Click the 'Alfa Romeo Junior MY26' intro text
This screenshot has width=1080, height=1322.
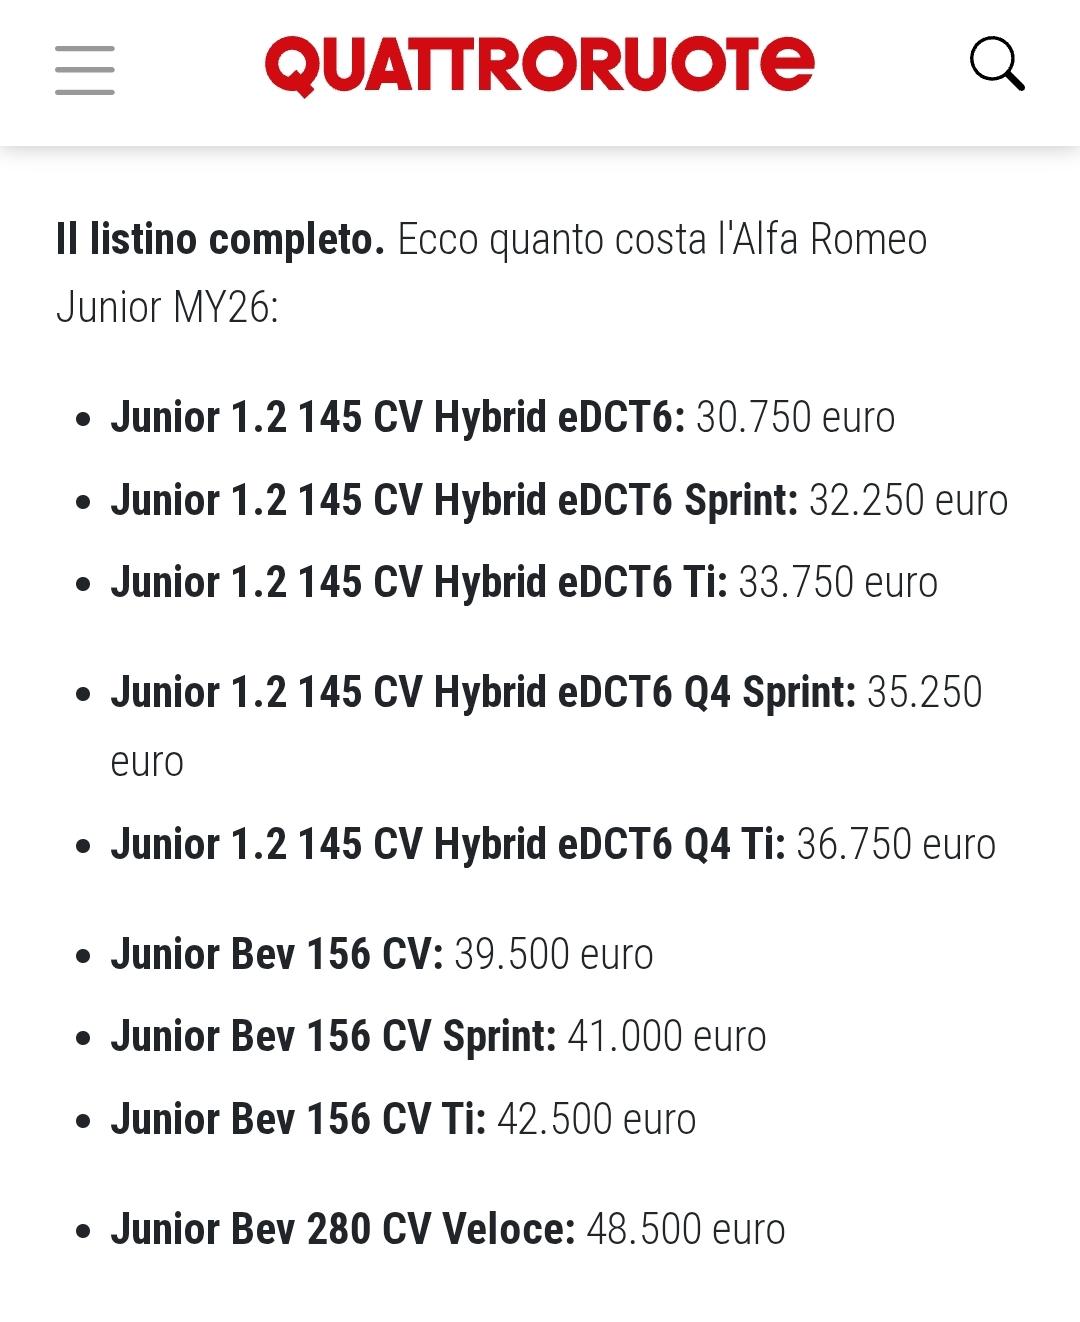coord(492,273)
